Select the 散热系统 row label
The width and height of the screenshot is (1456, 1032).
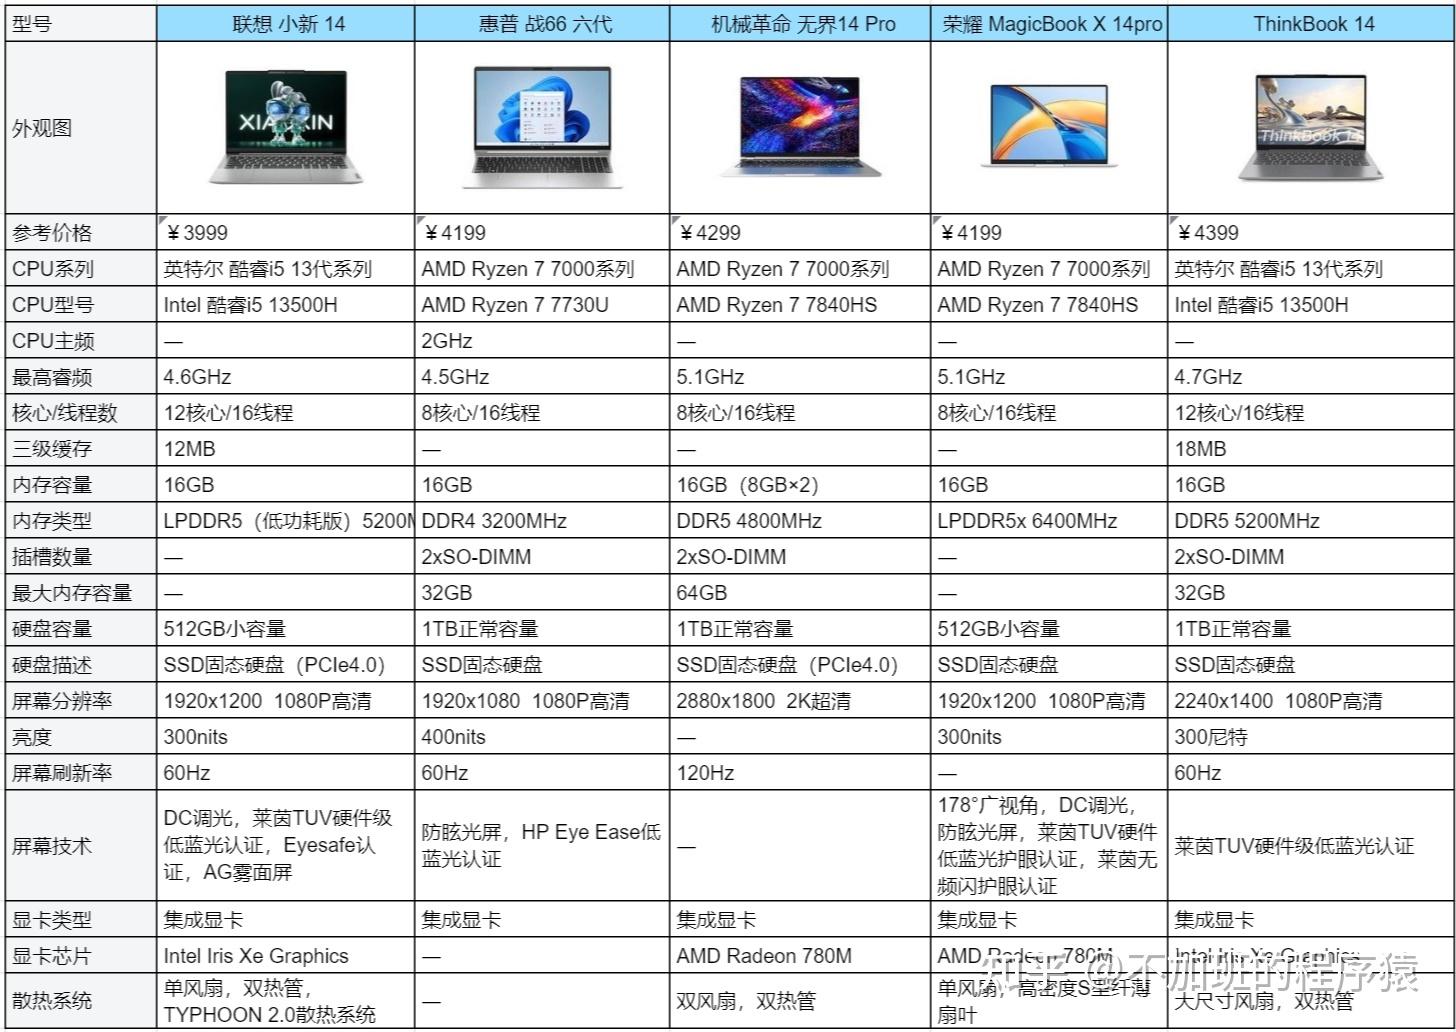coord(81,1001)
